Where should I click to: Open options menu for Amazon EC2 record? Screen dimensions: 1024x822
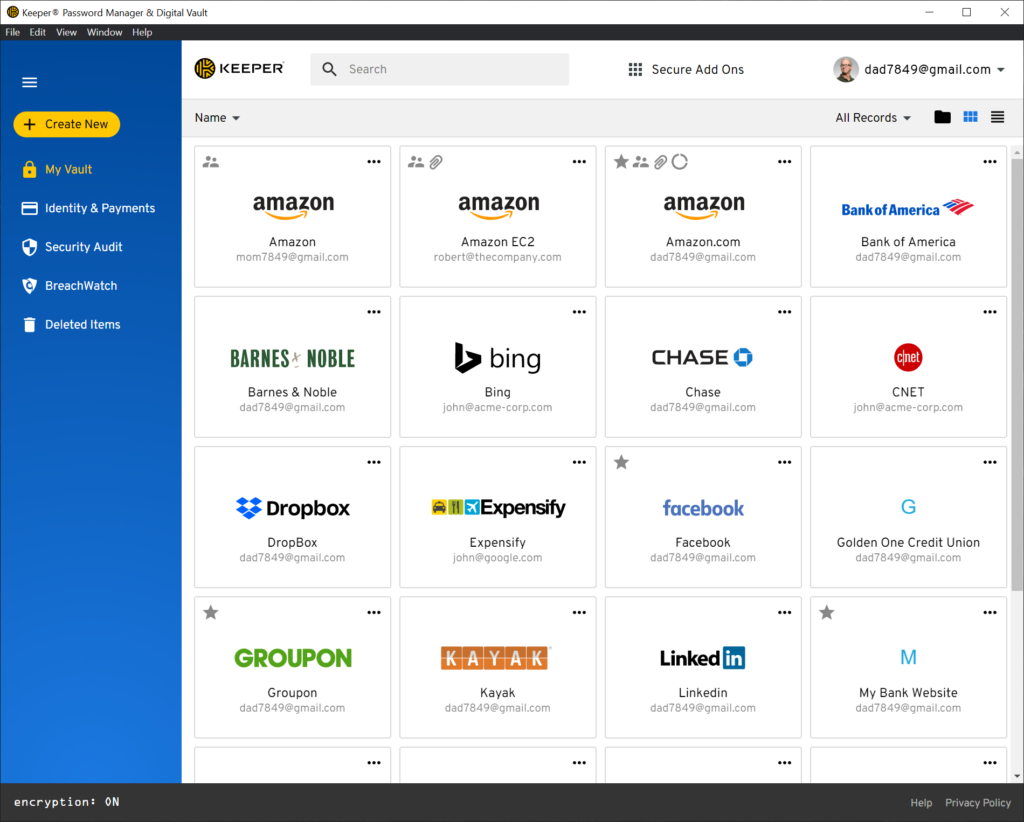click(579, 162)
